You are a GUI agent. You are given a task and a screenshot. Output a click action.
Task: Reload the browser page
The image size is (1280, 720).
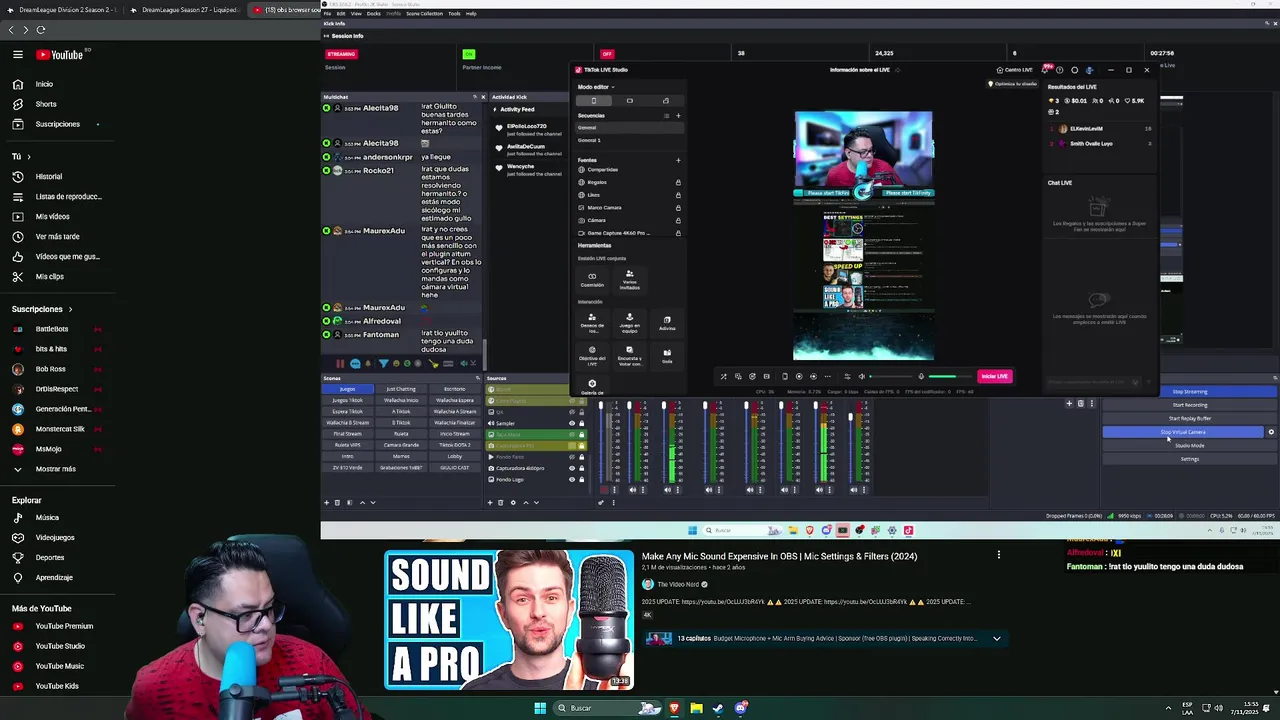click(41, 30)
